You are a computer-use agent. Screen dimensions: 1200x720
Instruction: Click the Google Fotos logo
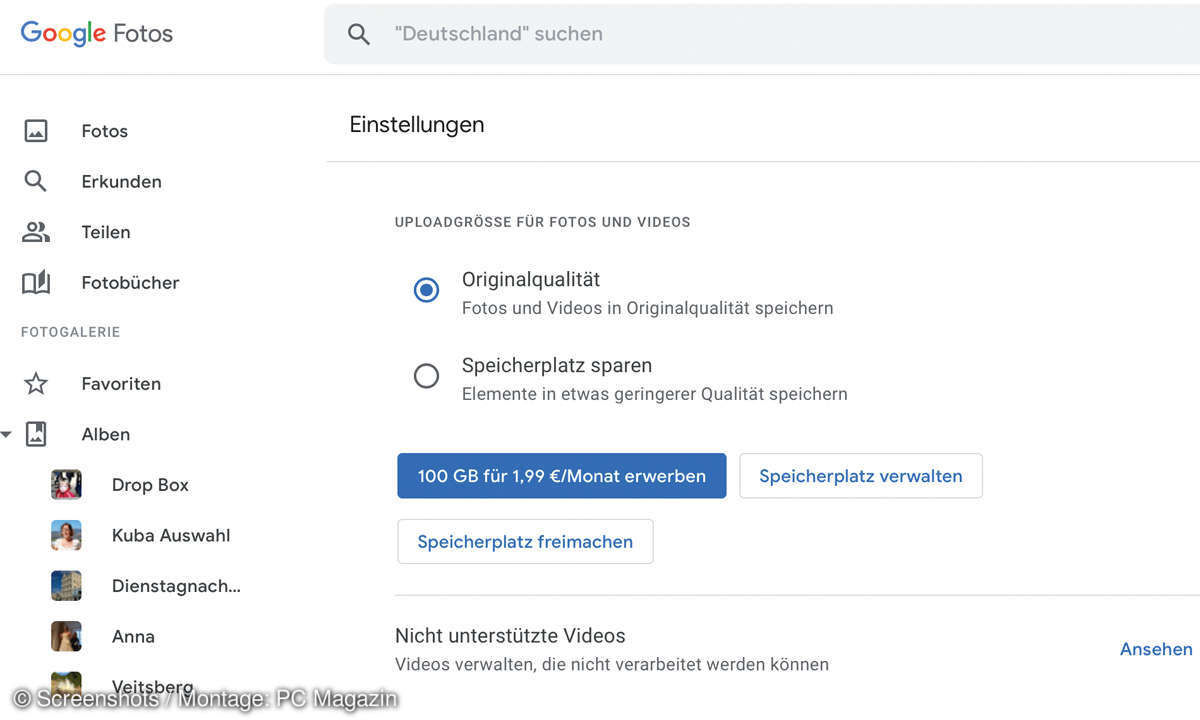click(x=97, y=33)
